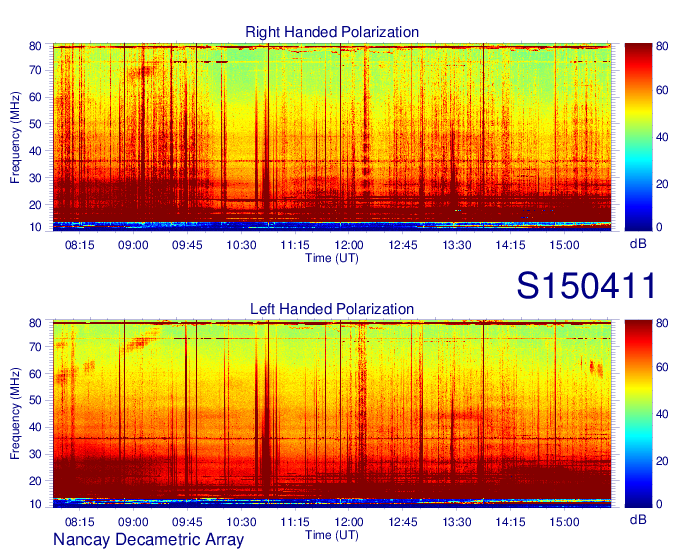
Task: Click '20' on upper frequency axis
Action: pyautogui.click(x=36, y=205)
